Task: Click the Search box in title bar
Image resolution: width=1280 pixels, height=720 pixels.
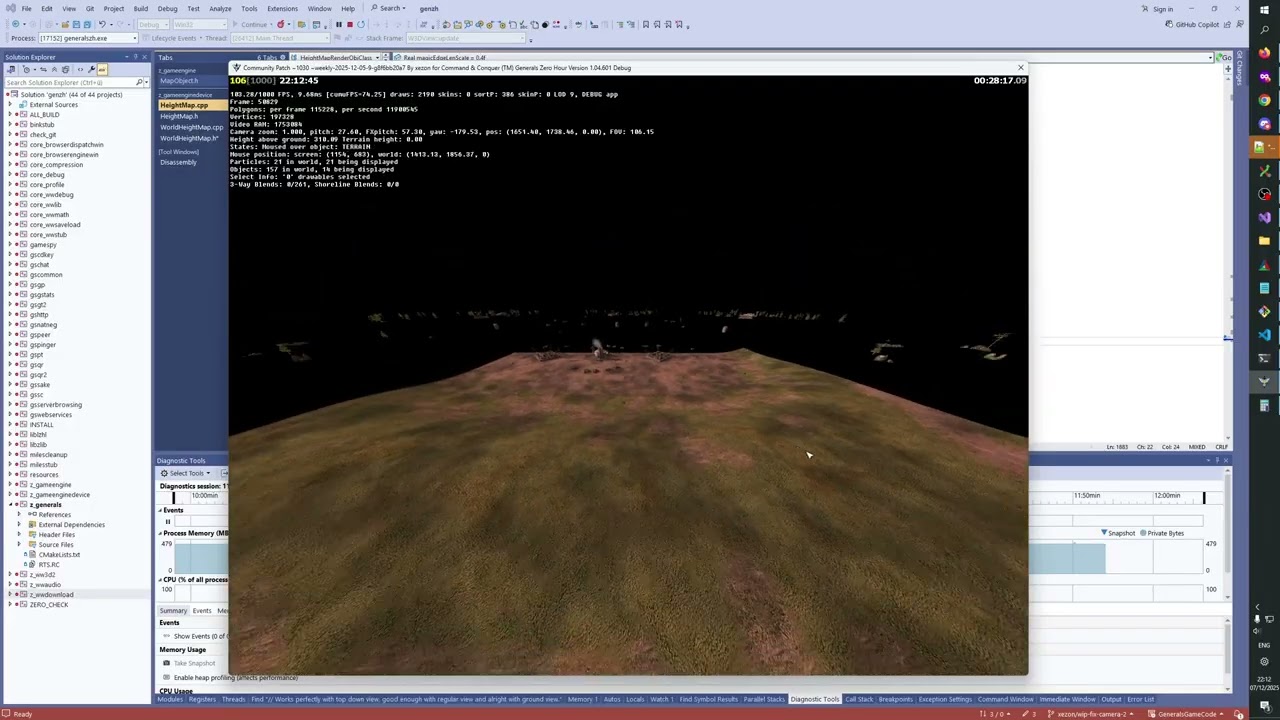Action: (x=386, y=9)
